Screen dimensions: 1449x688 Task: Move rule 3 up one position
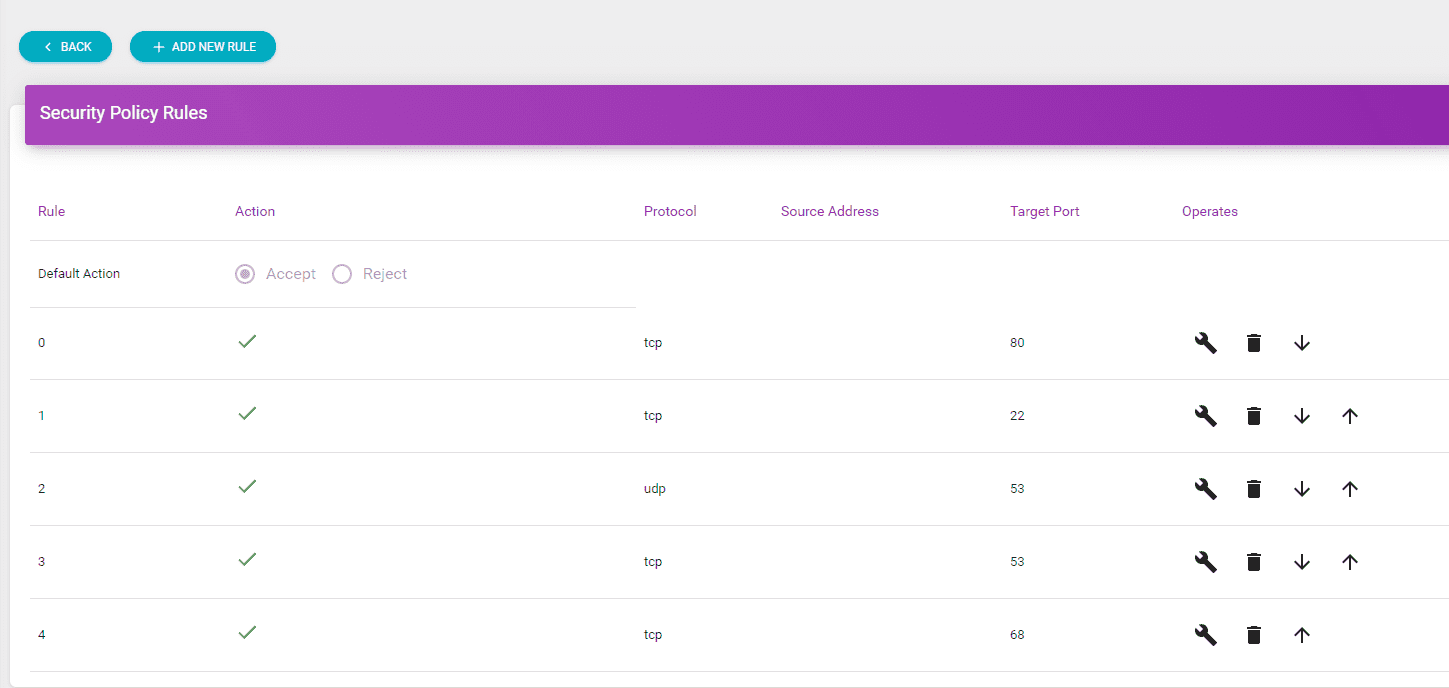coord(1349,562)
